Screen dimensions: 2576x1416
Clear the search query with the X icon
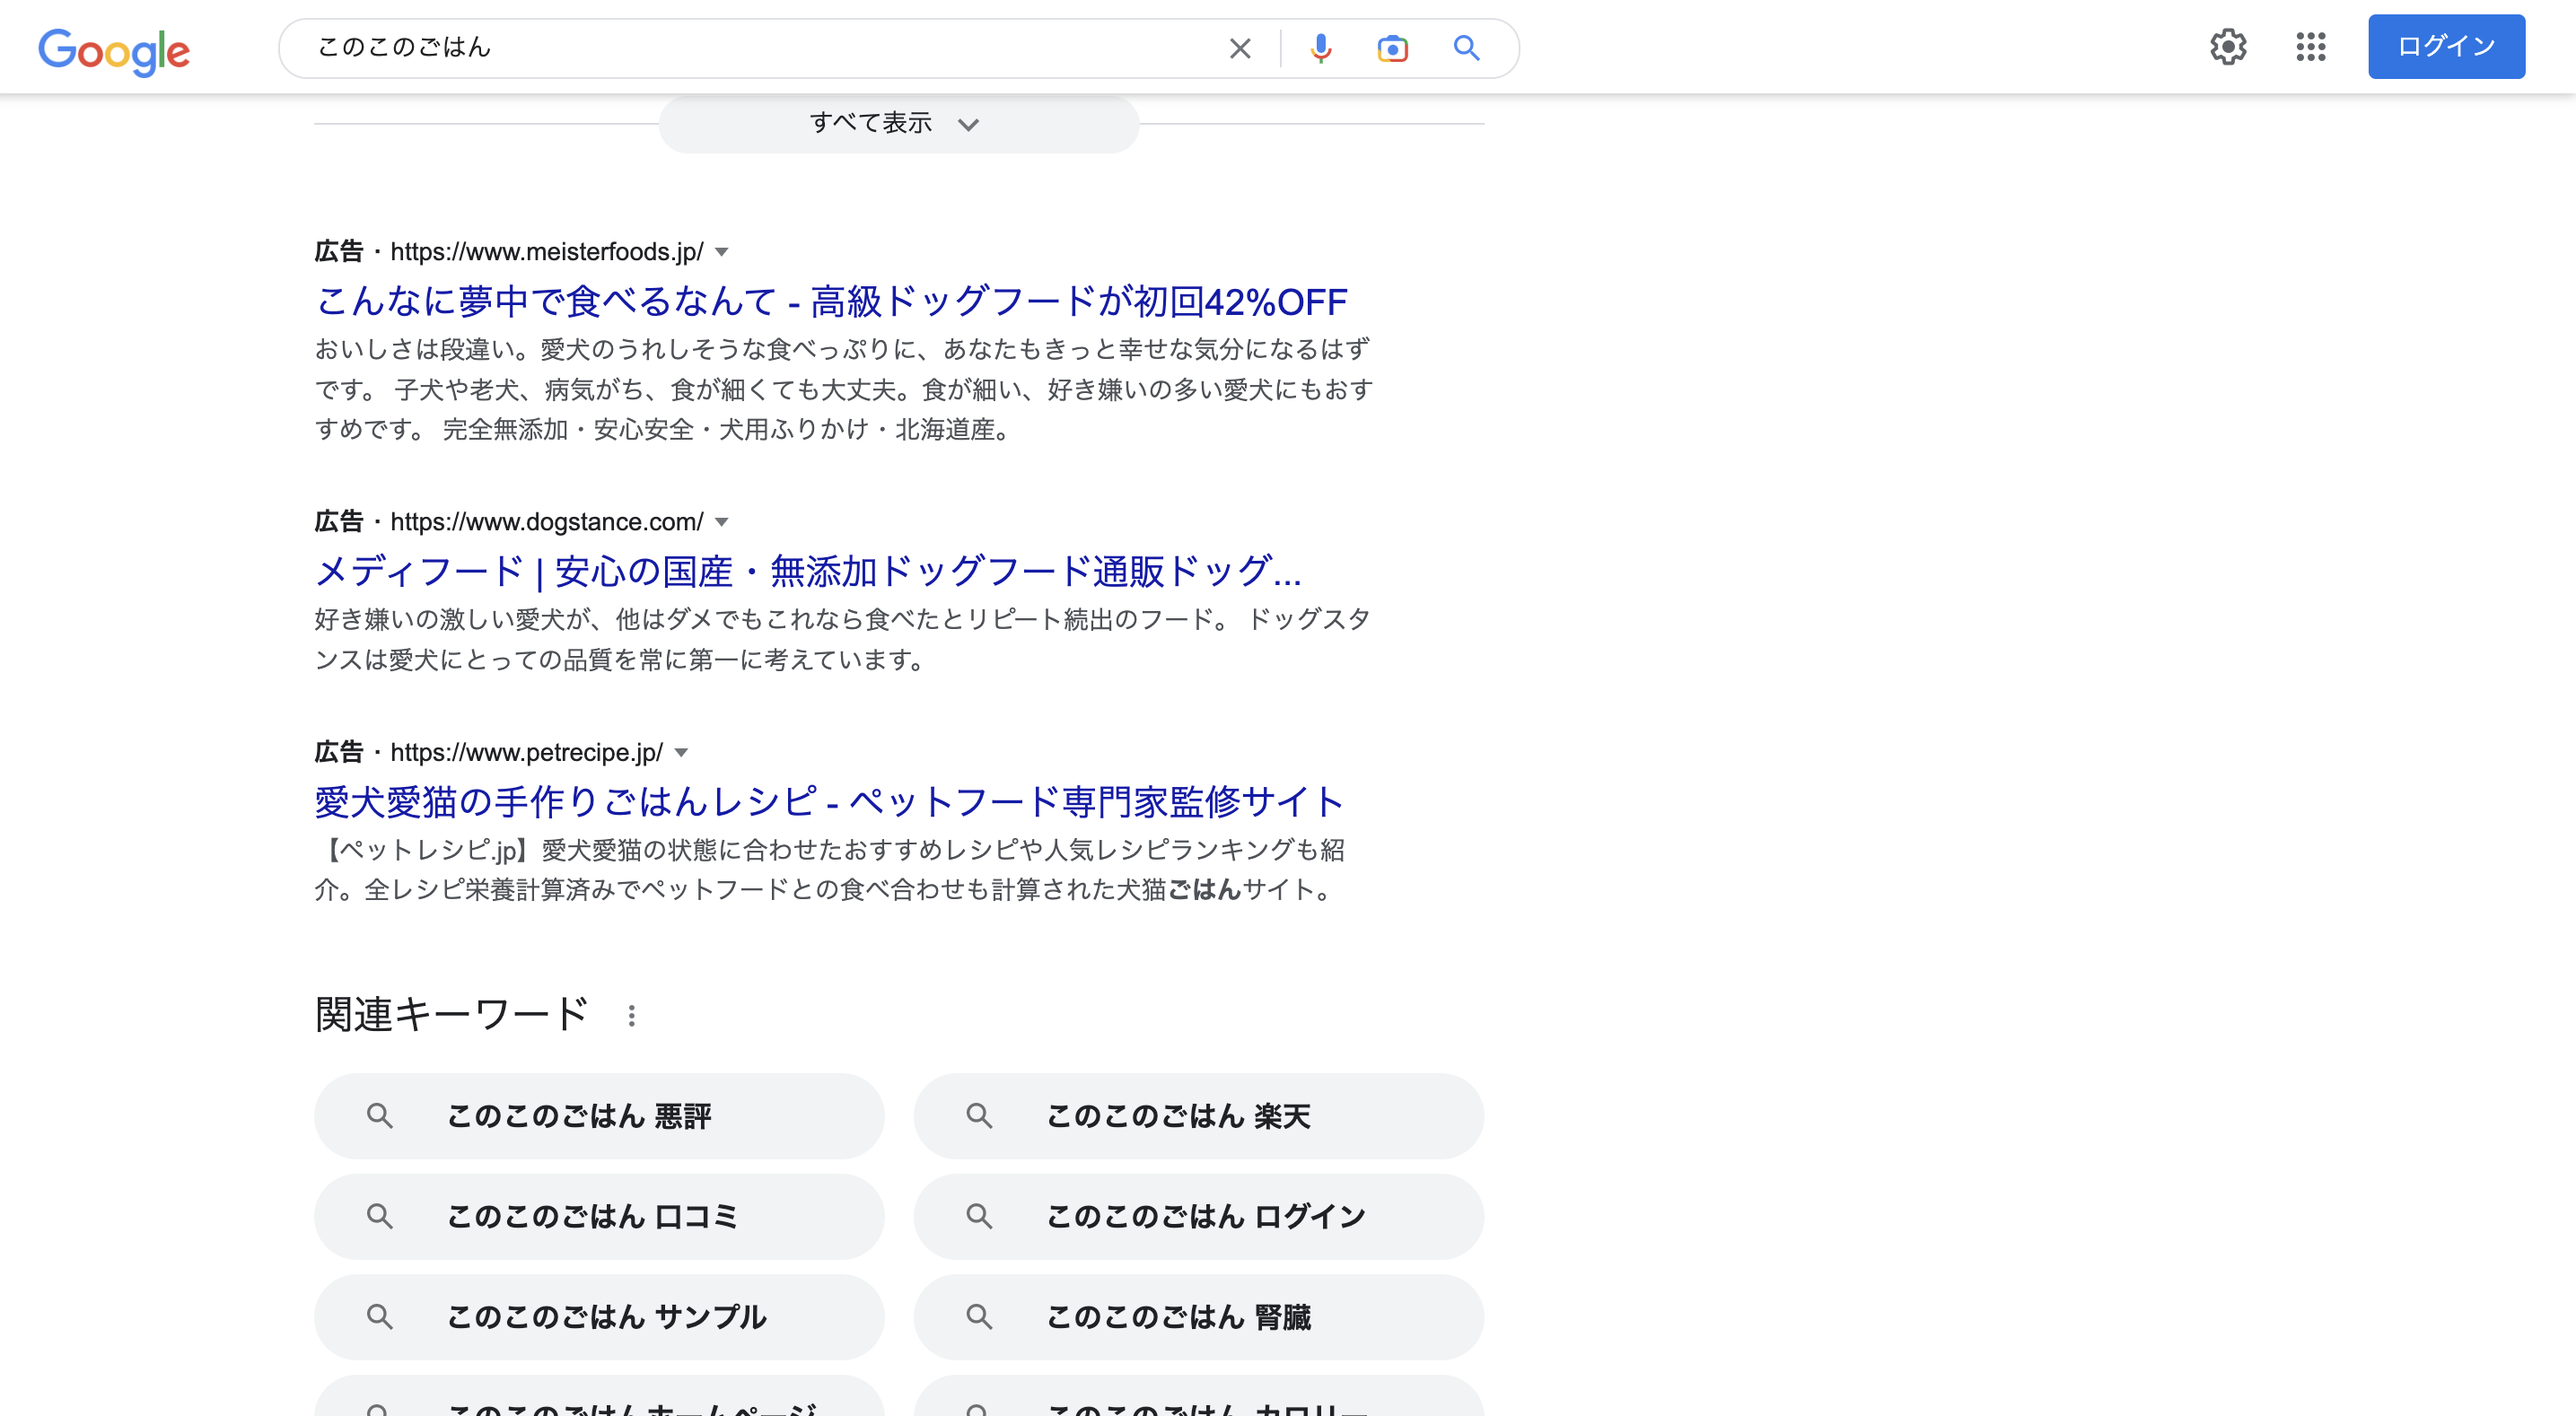(1240, 48)
